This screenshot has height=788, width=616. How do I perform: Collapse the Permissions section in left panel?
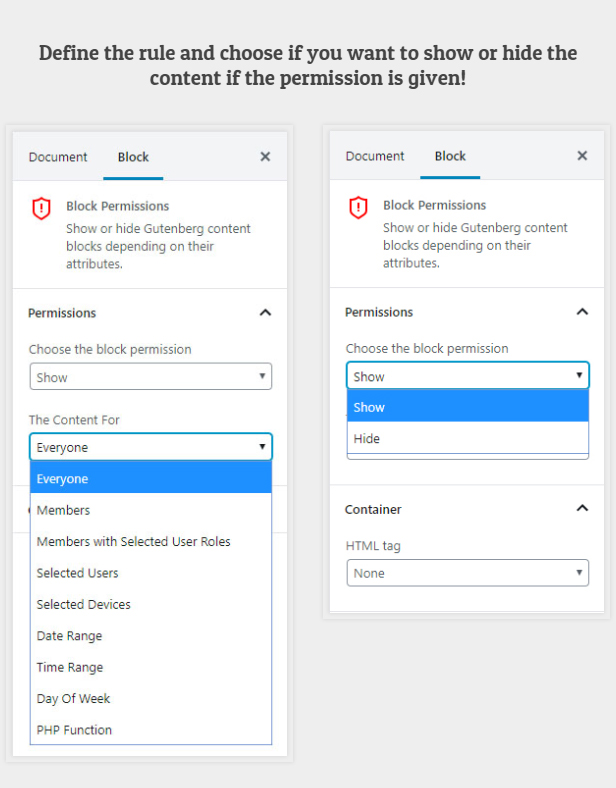pos(265,313)
